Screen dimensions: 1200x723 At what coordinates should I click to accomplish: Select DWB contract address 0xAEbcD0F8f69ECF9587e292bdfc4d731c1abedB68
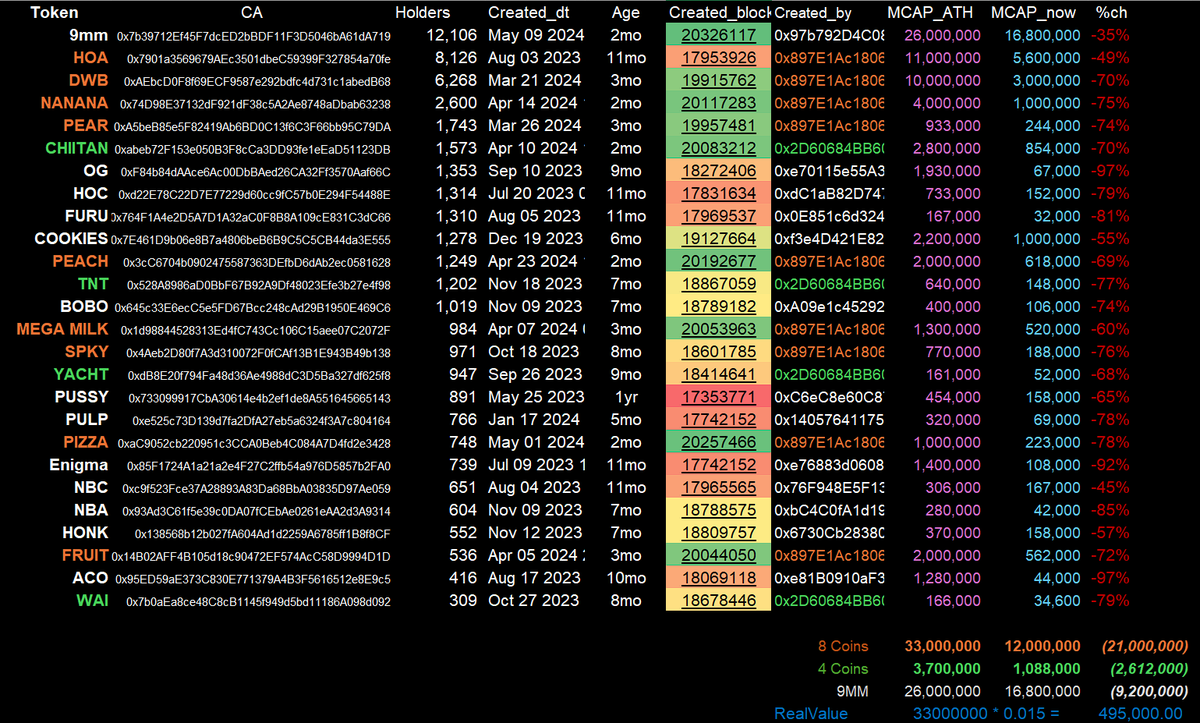pyautogui.click(x=257, y=81)
